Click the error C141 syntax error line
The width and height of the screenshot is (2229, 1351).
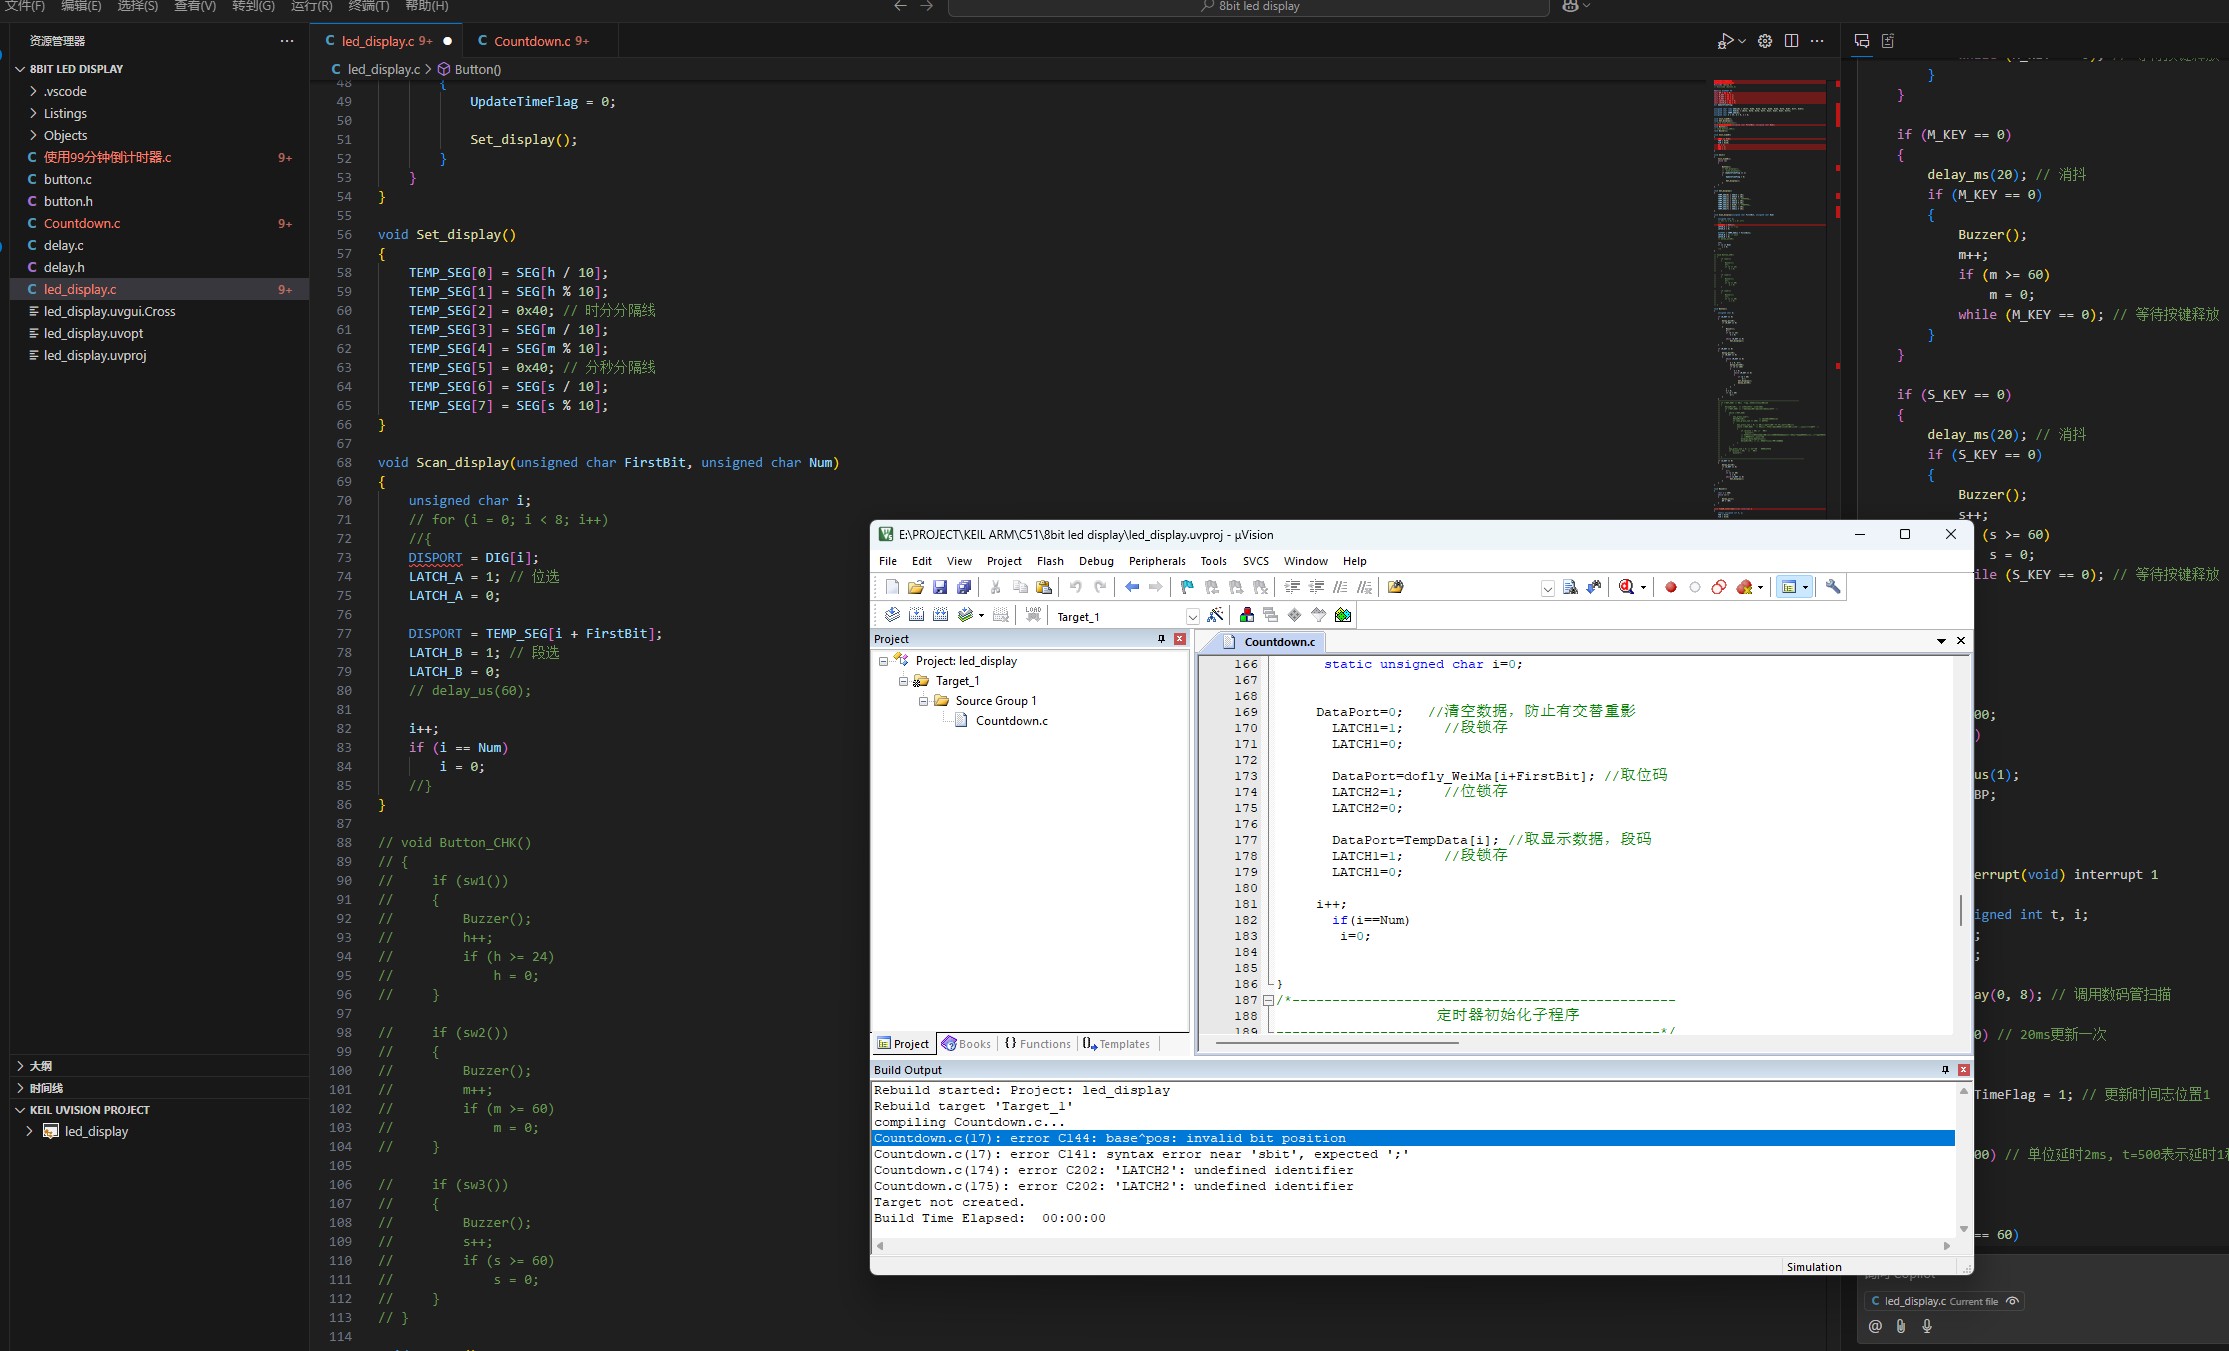1141,1154
